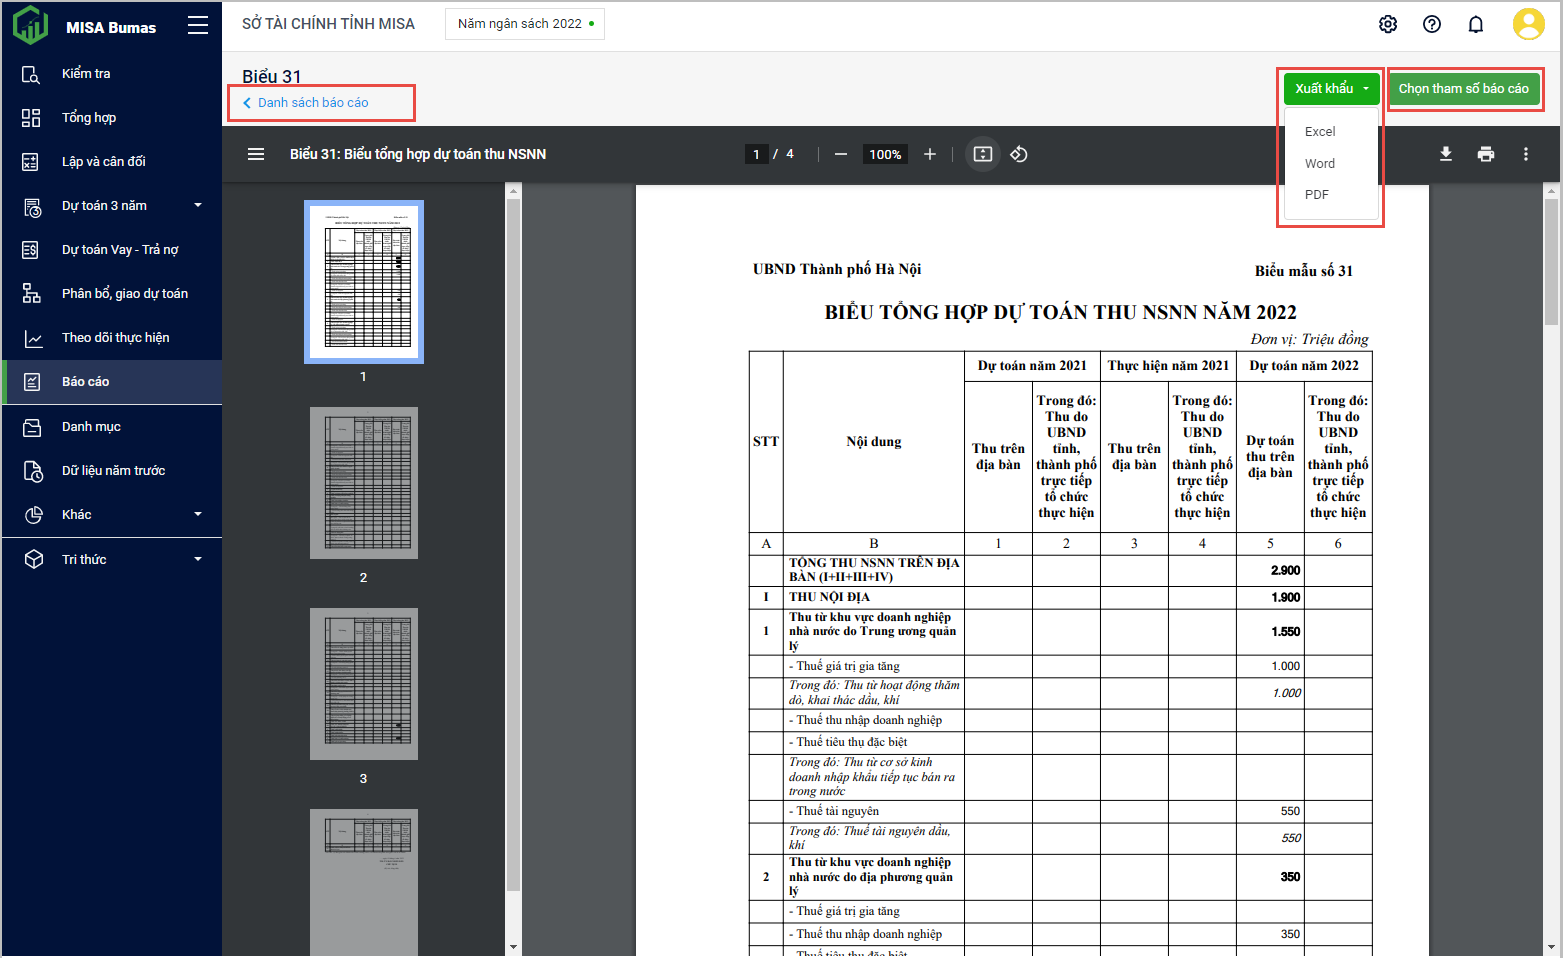1563x958 pixels.
Task: Zoom in with the plus icon
Action: (929, 154)
